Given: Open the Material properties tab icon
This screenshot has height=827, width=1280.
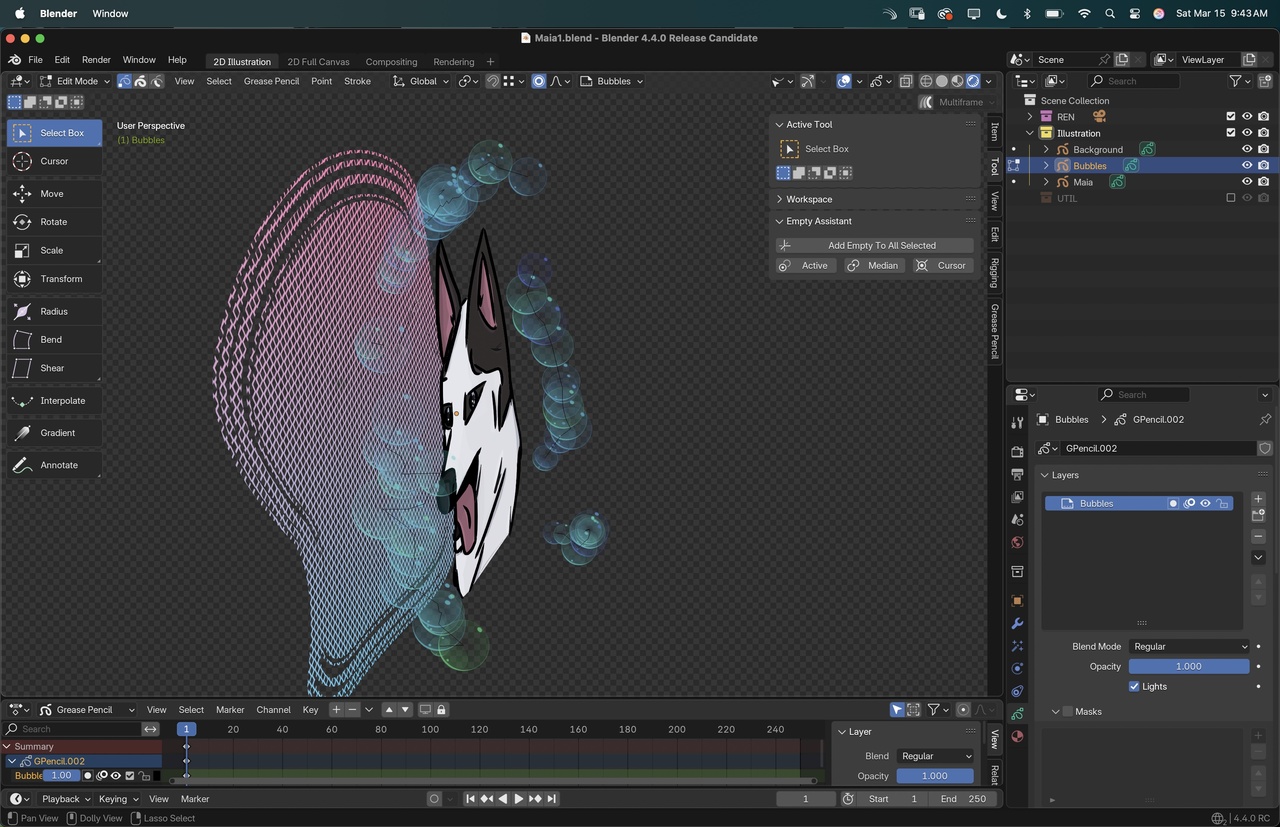Looking at the screenshot, I should pos(1017,736).
